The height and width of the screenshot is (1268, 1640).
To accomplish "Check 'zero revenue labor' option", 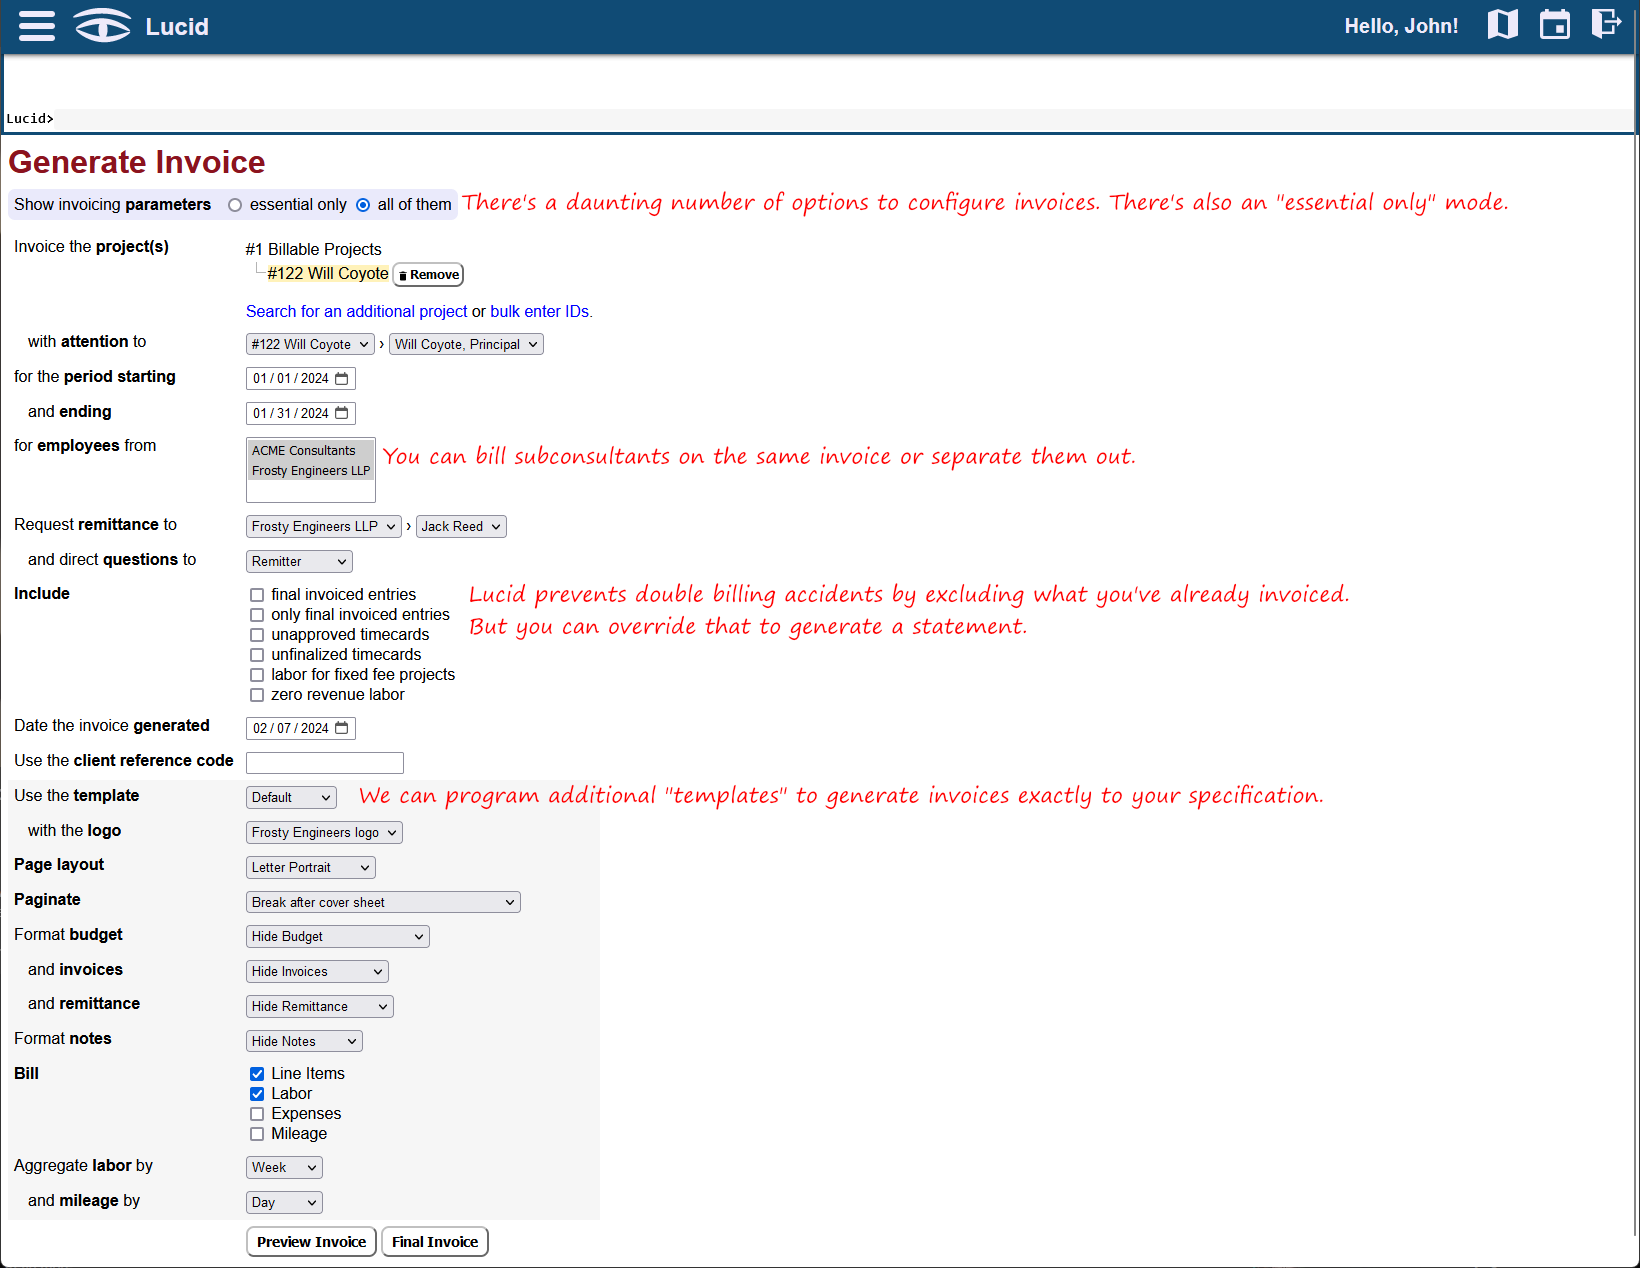I will [257, 695].
